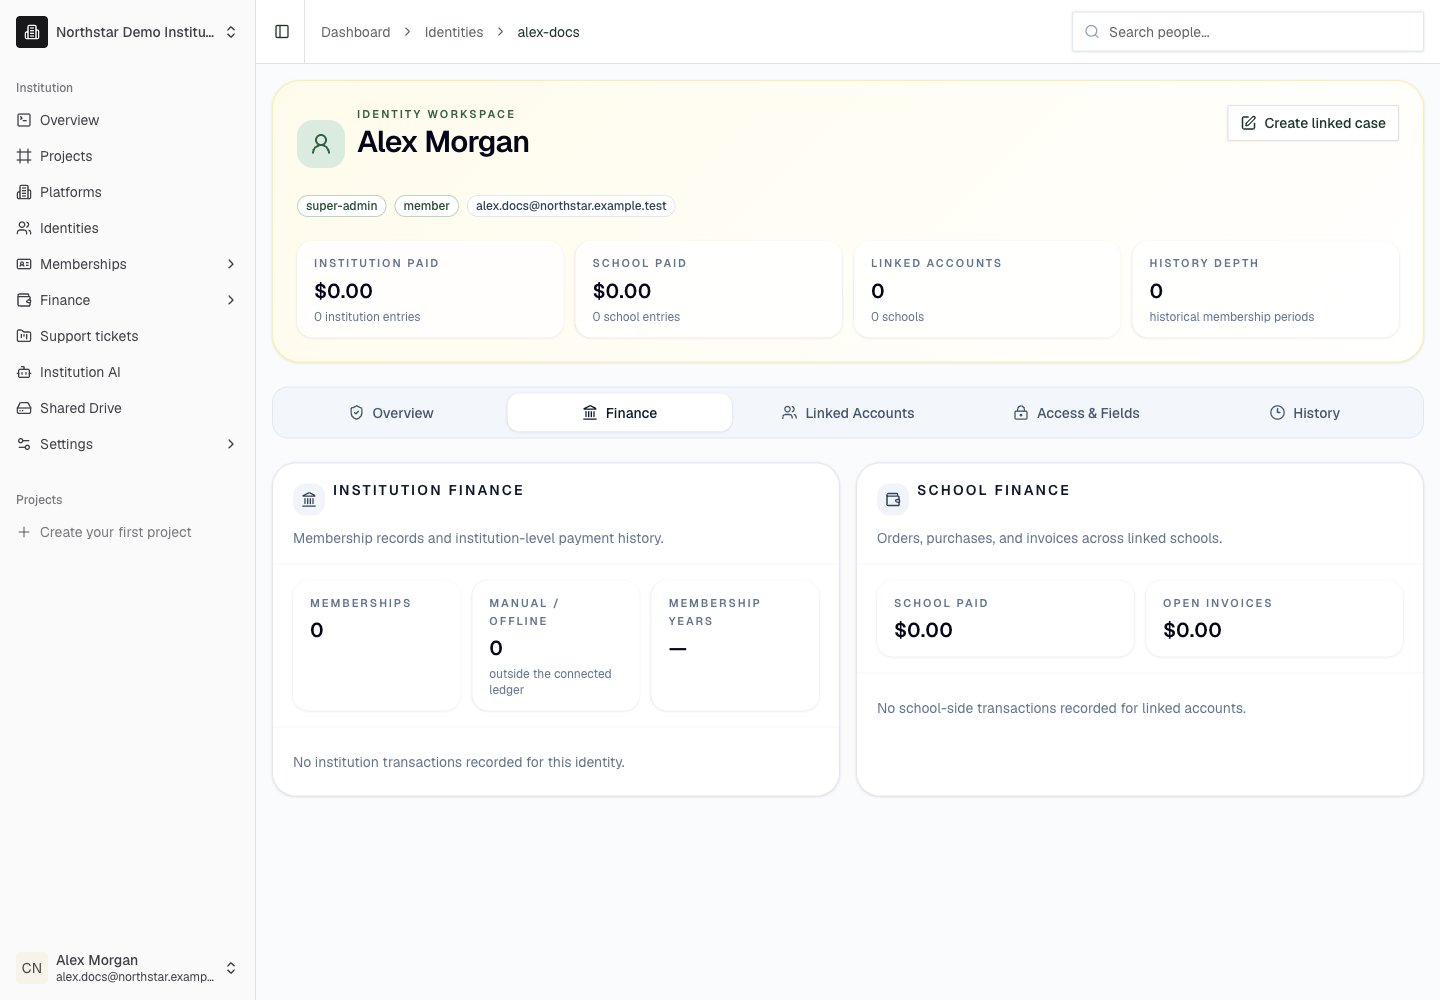Click the alex-docs breadcrumb text
This screenshot has width=1440, height=1000.
point(548,32)
